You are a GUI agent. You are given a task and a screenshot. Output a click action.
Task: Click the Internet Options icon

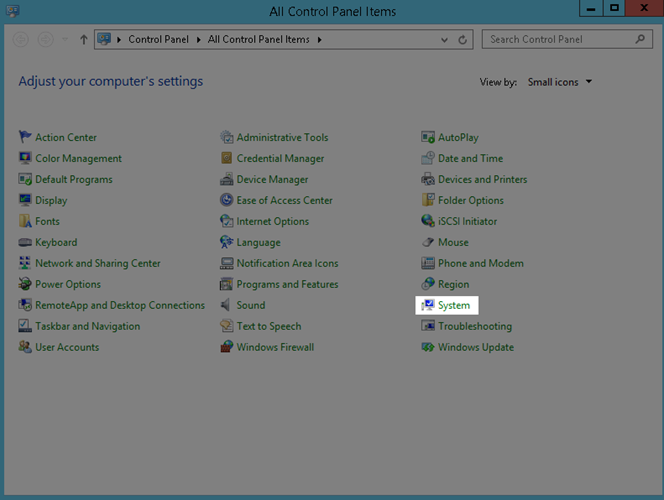(227, 221)
